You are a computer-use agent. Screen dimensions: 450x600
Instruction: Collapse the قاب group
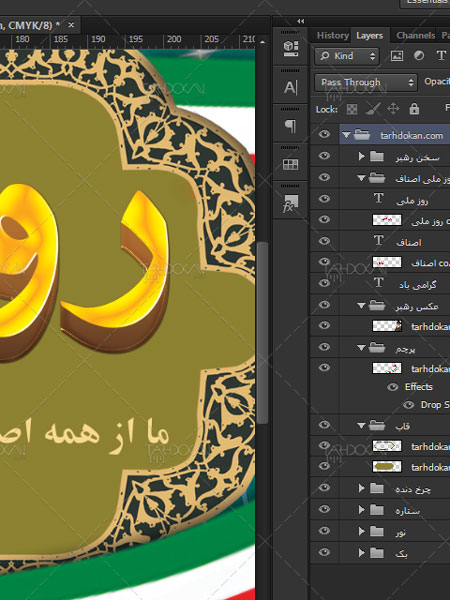(x=361, y=426)
